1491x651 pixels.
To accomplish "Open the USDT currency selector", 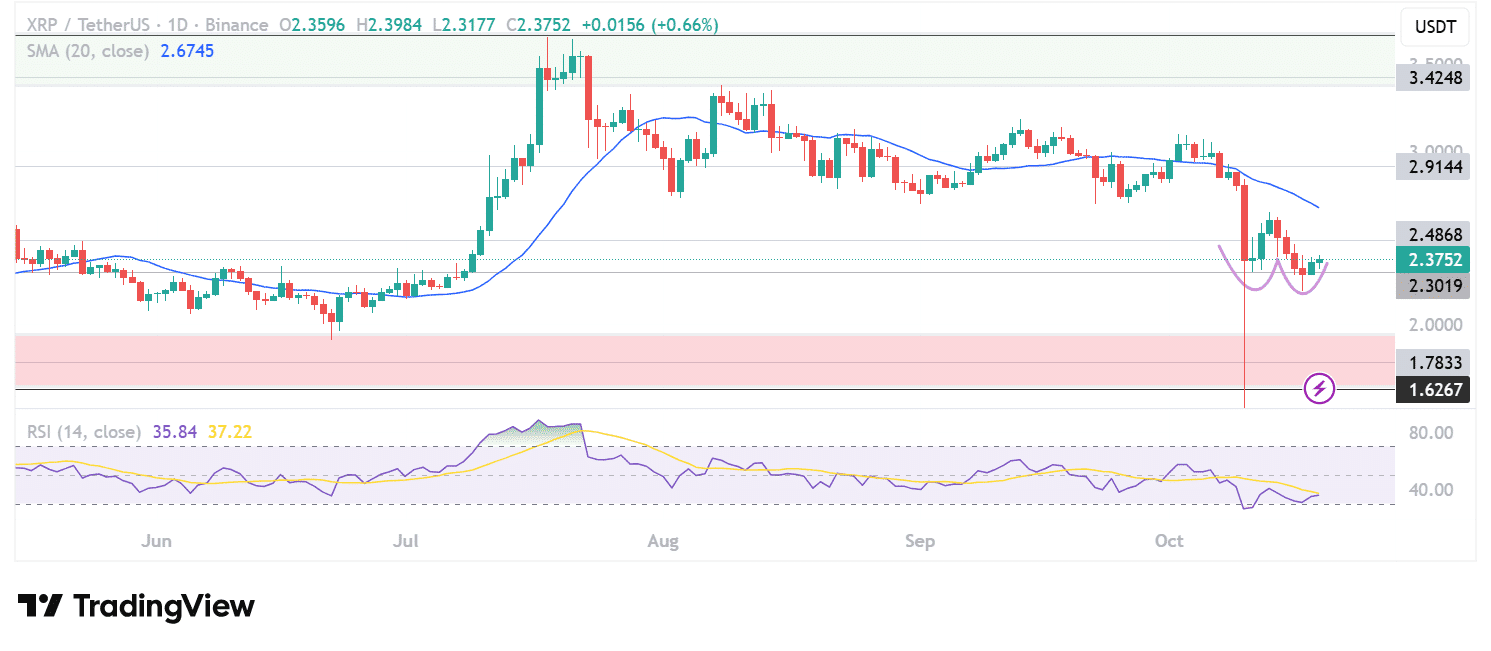I will point(1435,27).
